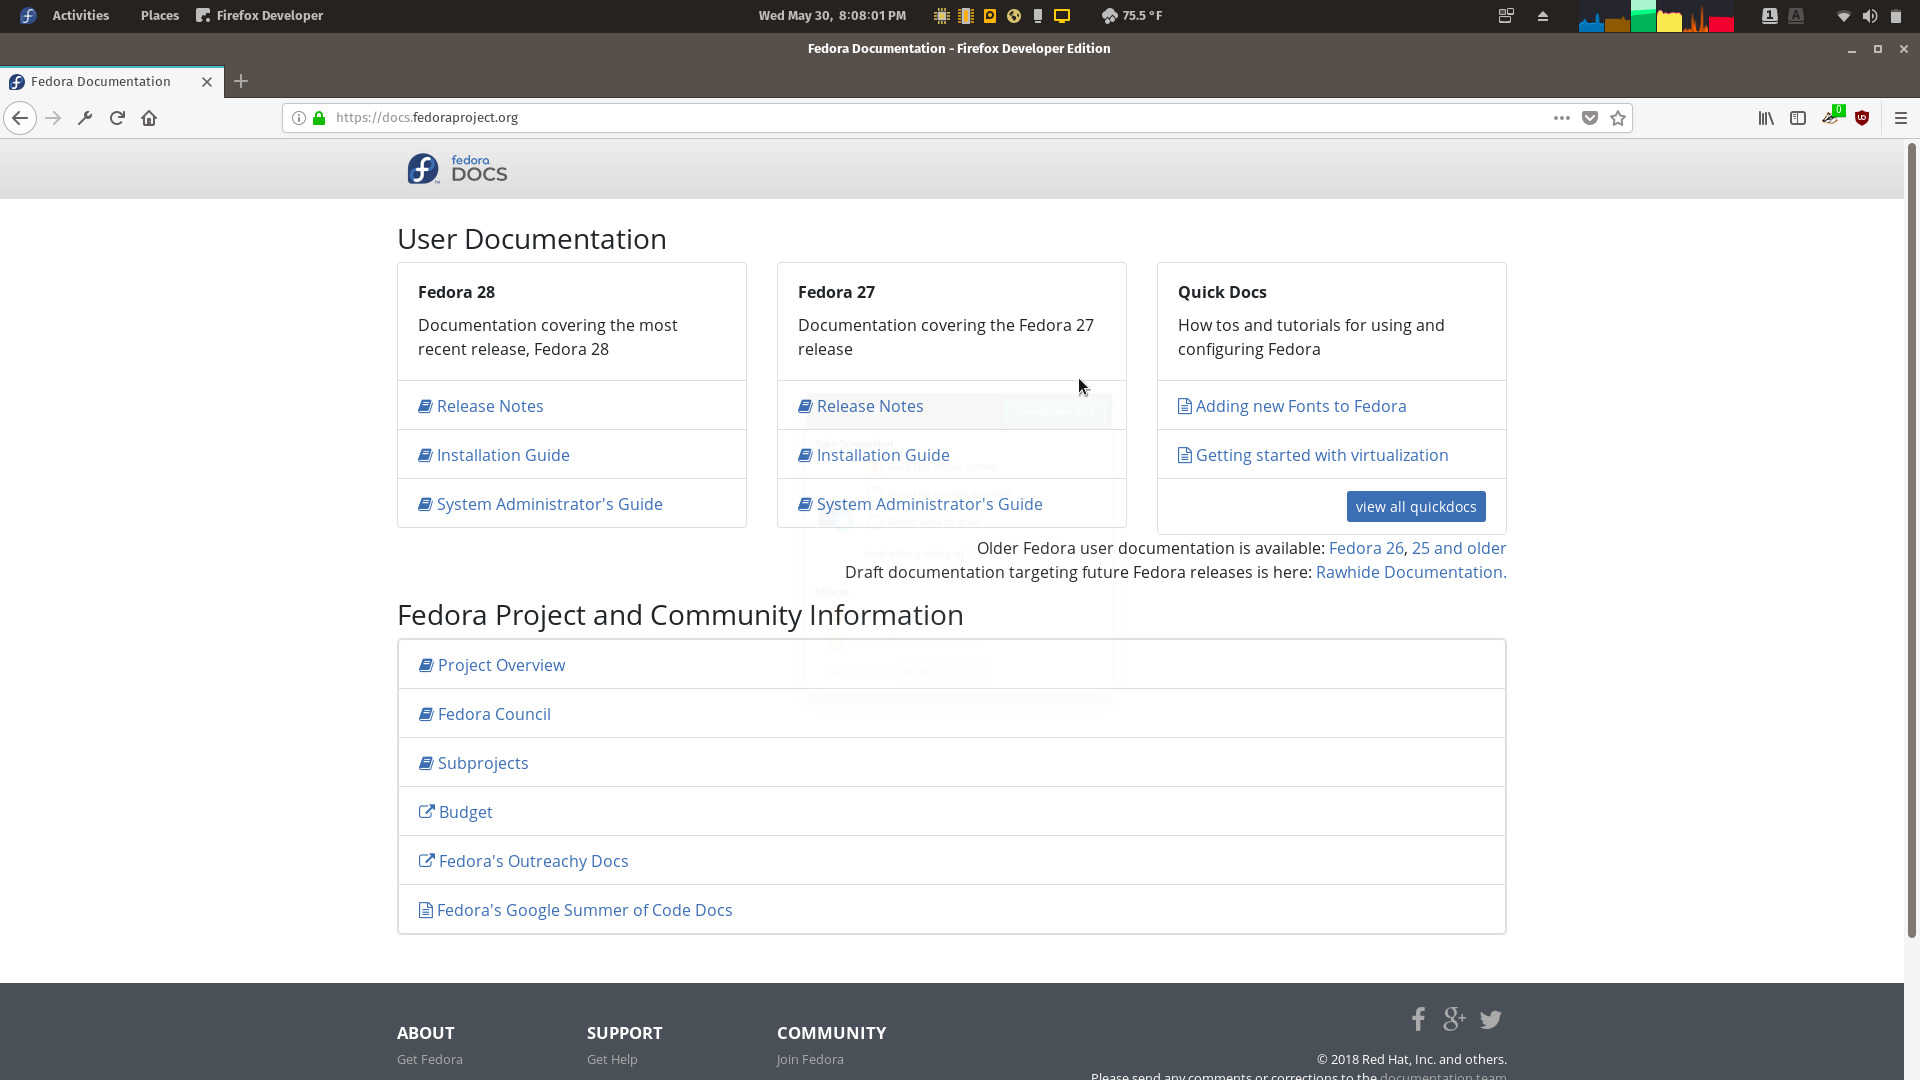Open the page actions three-dot menu
Viewport: 1920px width, 1080px height.
point(1561,118)
